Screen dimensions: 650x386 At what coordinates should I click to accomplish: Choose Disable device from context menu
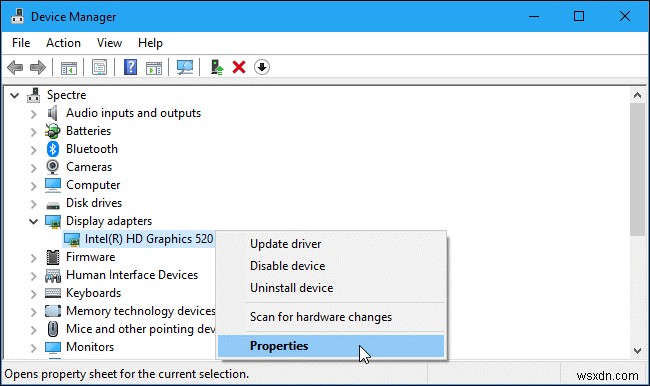[x=331, y=266]
